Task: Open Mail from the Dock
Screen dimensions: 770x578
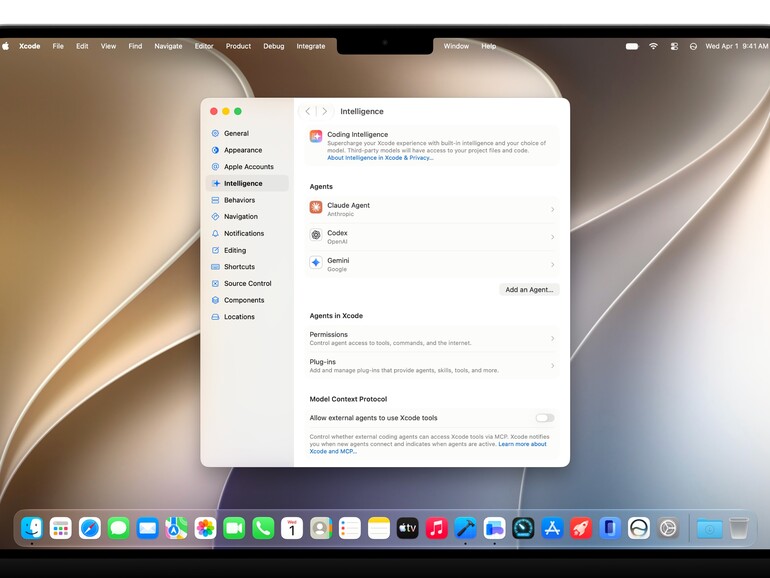Action: tap(147, 528)
